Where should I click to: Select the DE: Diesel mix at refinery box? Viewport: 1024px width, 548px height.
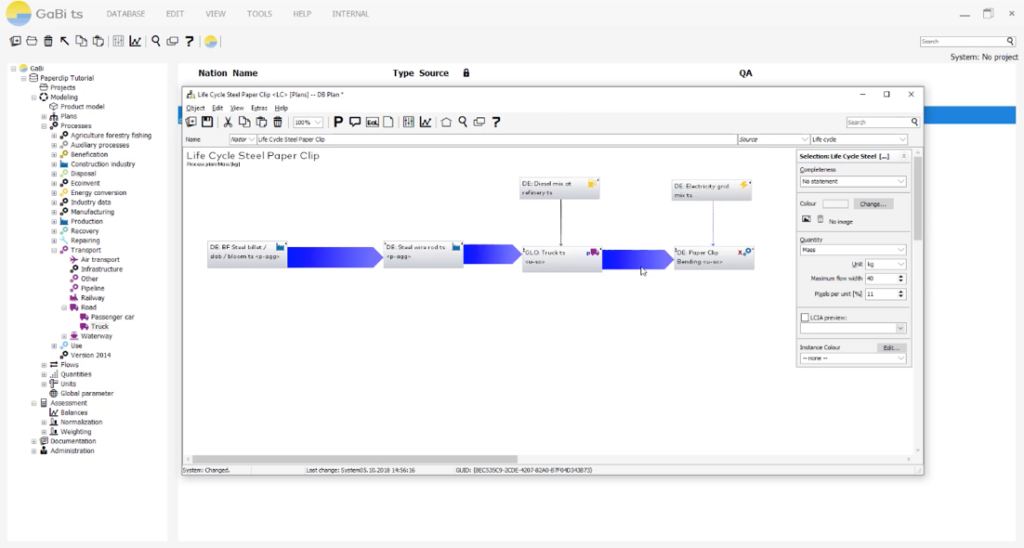[560, 188]
